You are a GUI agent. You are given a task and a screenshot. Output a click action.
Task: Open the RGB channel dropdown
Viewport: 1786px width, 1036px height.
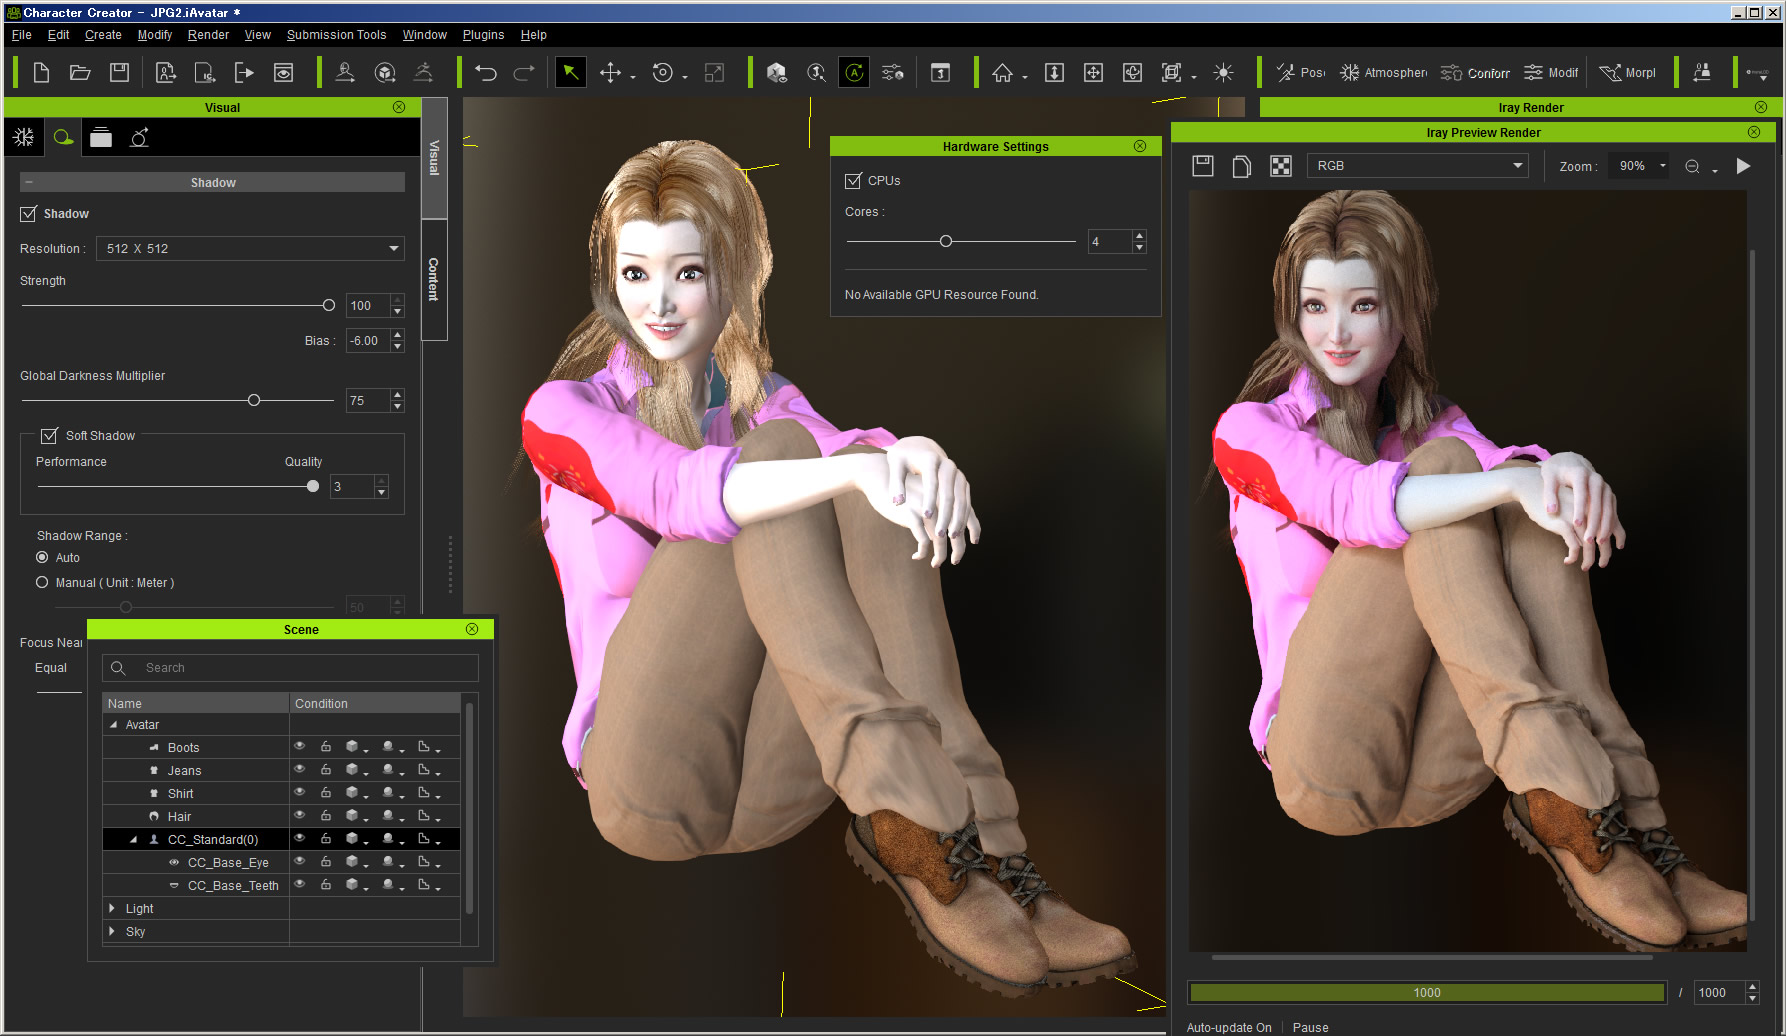[1418, 166]
